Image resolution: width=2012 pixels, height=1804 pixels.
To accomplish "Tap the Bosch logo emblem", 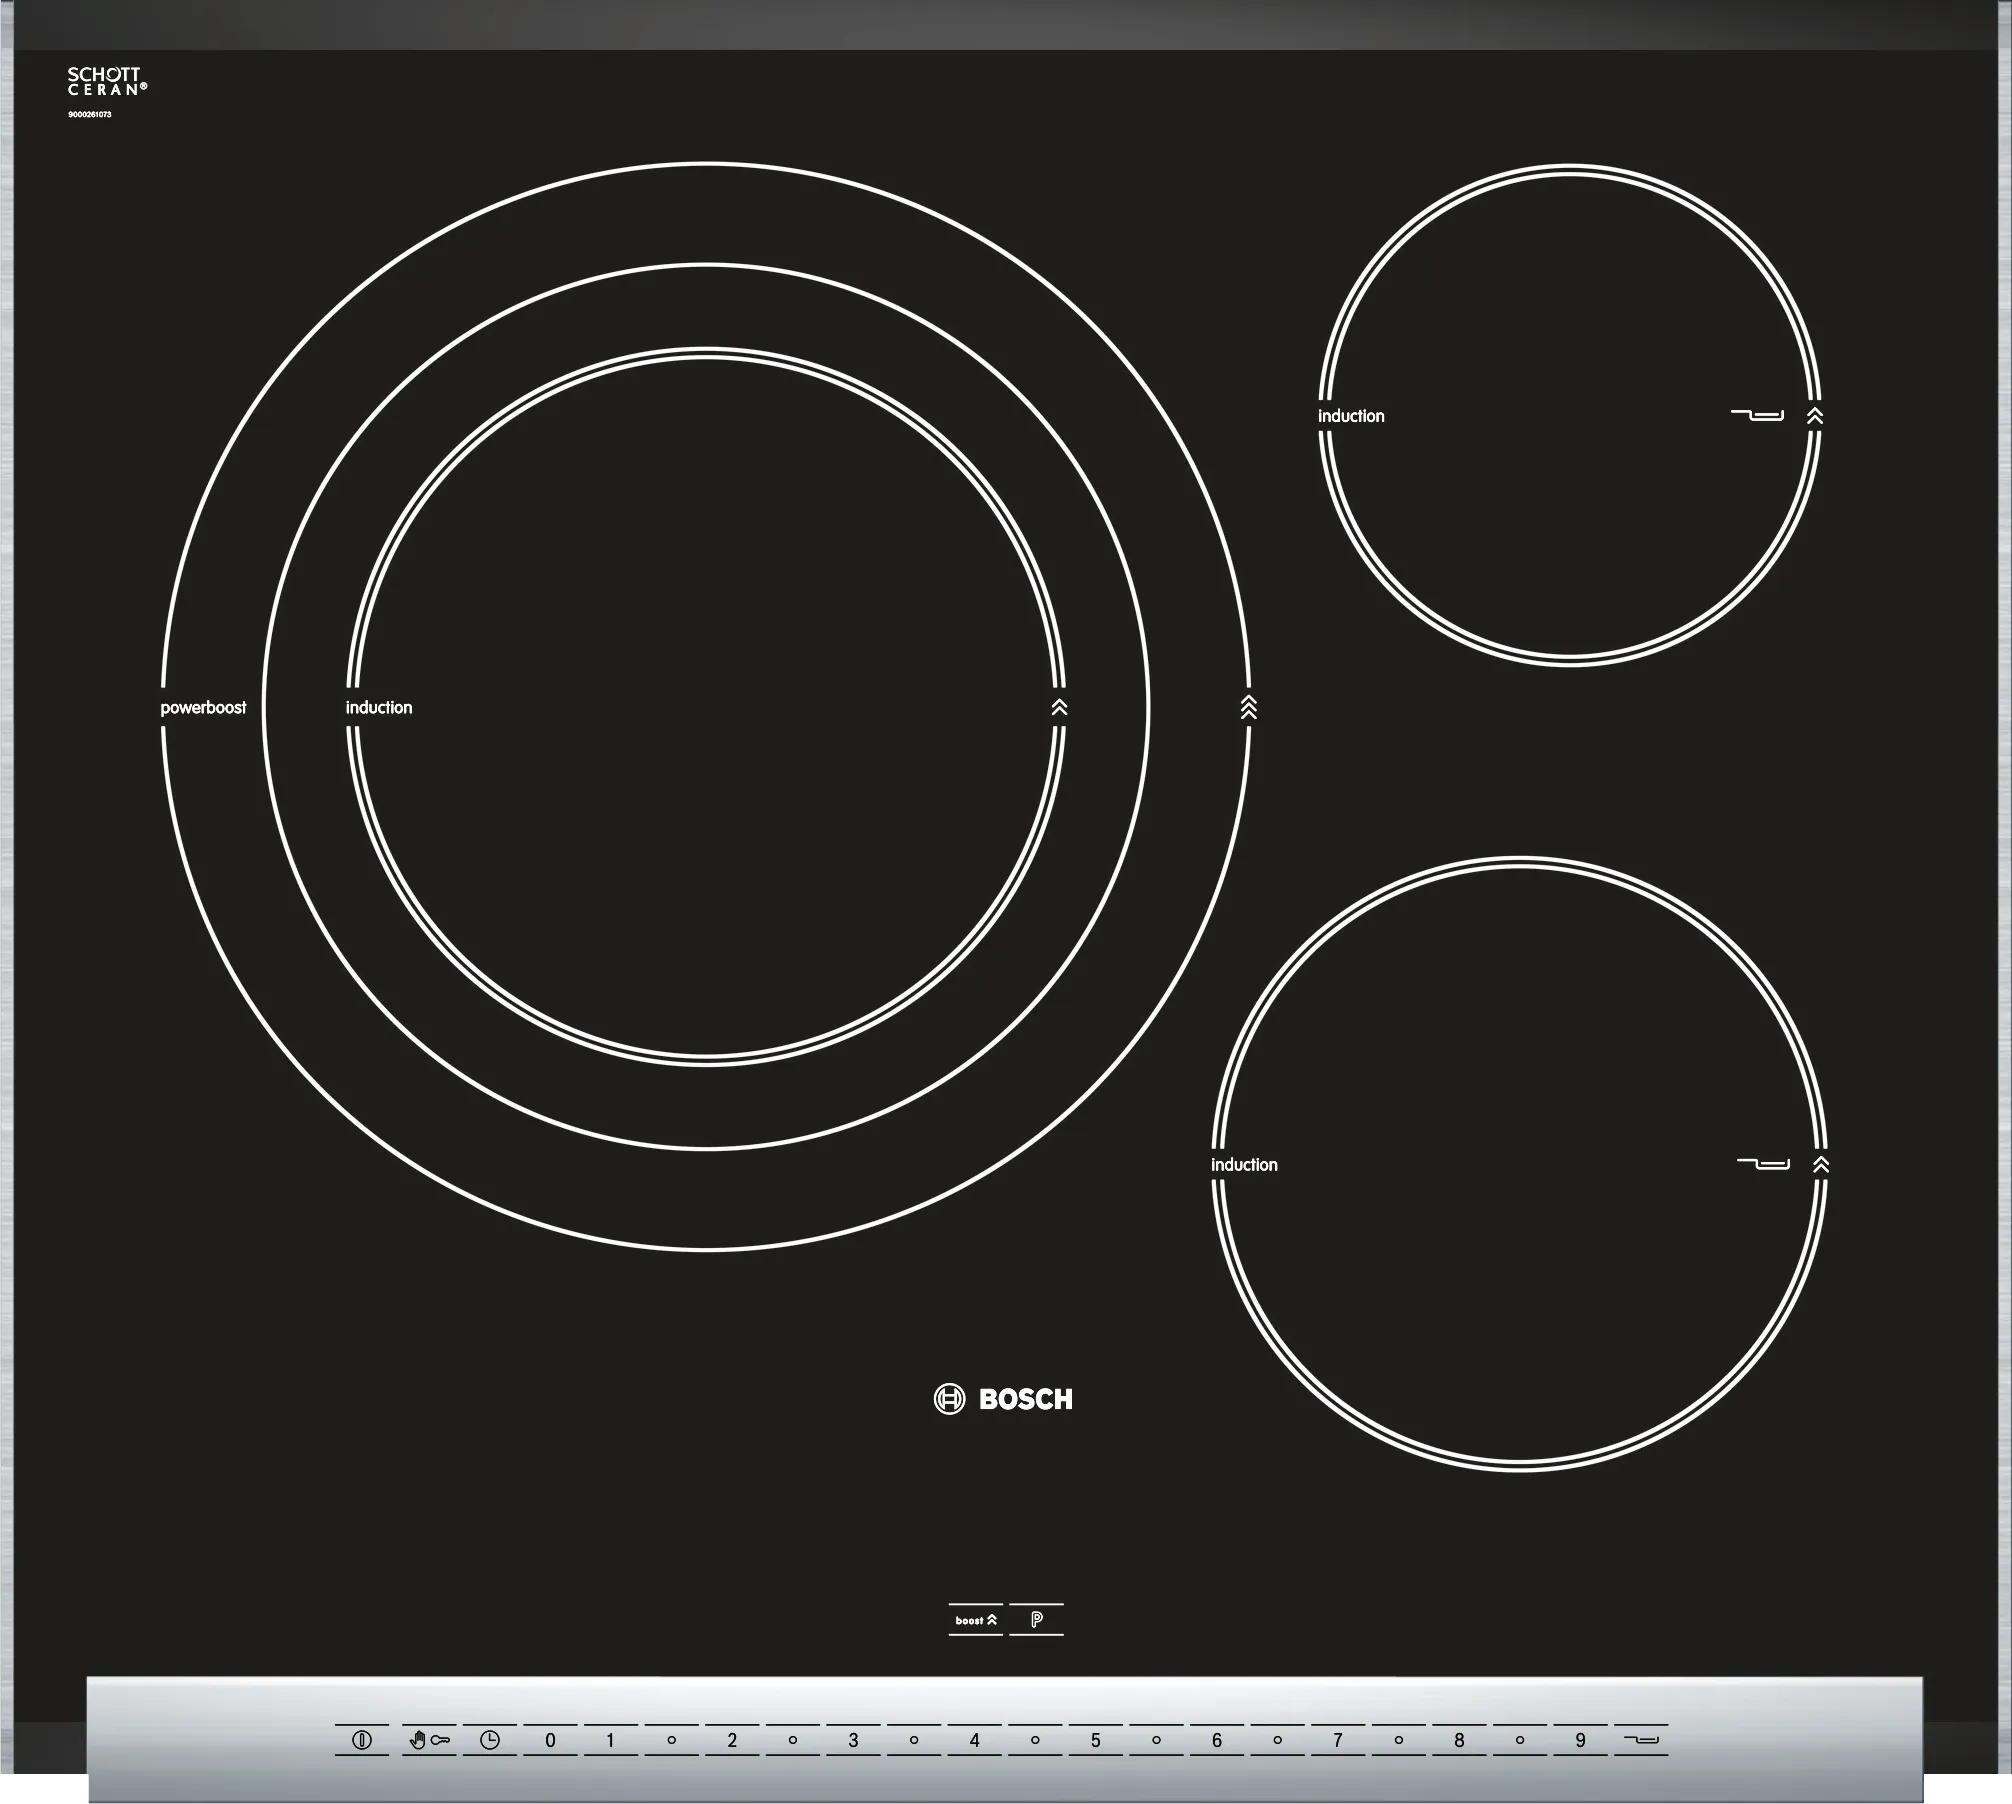I will (x=949, y=1399).
